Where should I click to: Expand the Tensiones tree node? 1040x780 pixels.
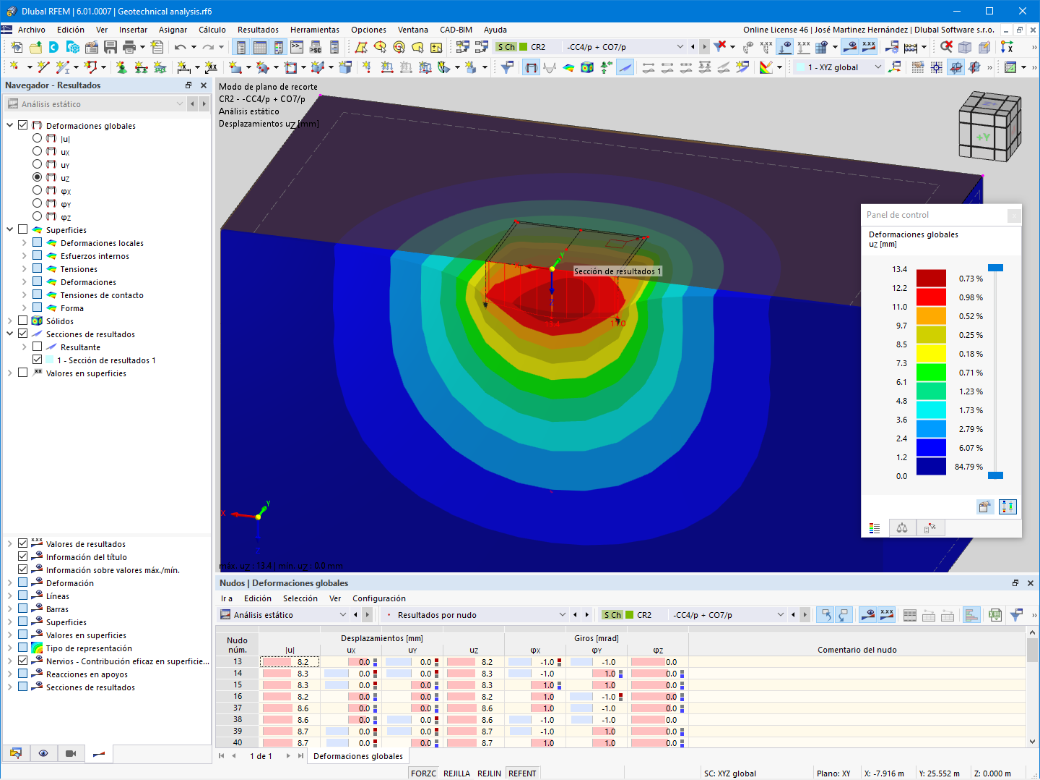[24, 269]
